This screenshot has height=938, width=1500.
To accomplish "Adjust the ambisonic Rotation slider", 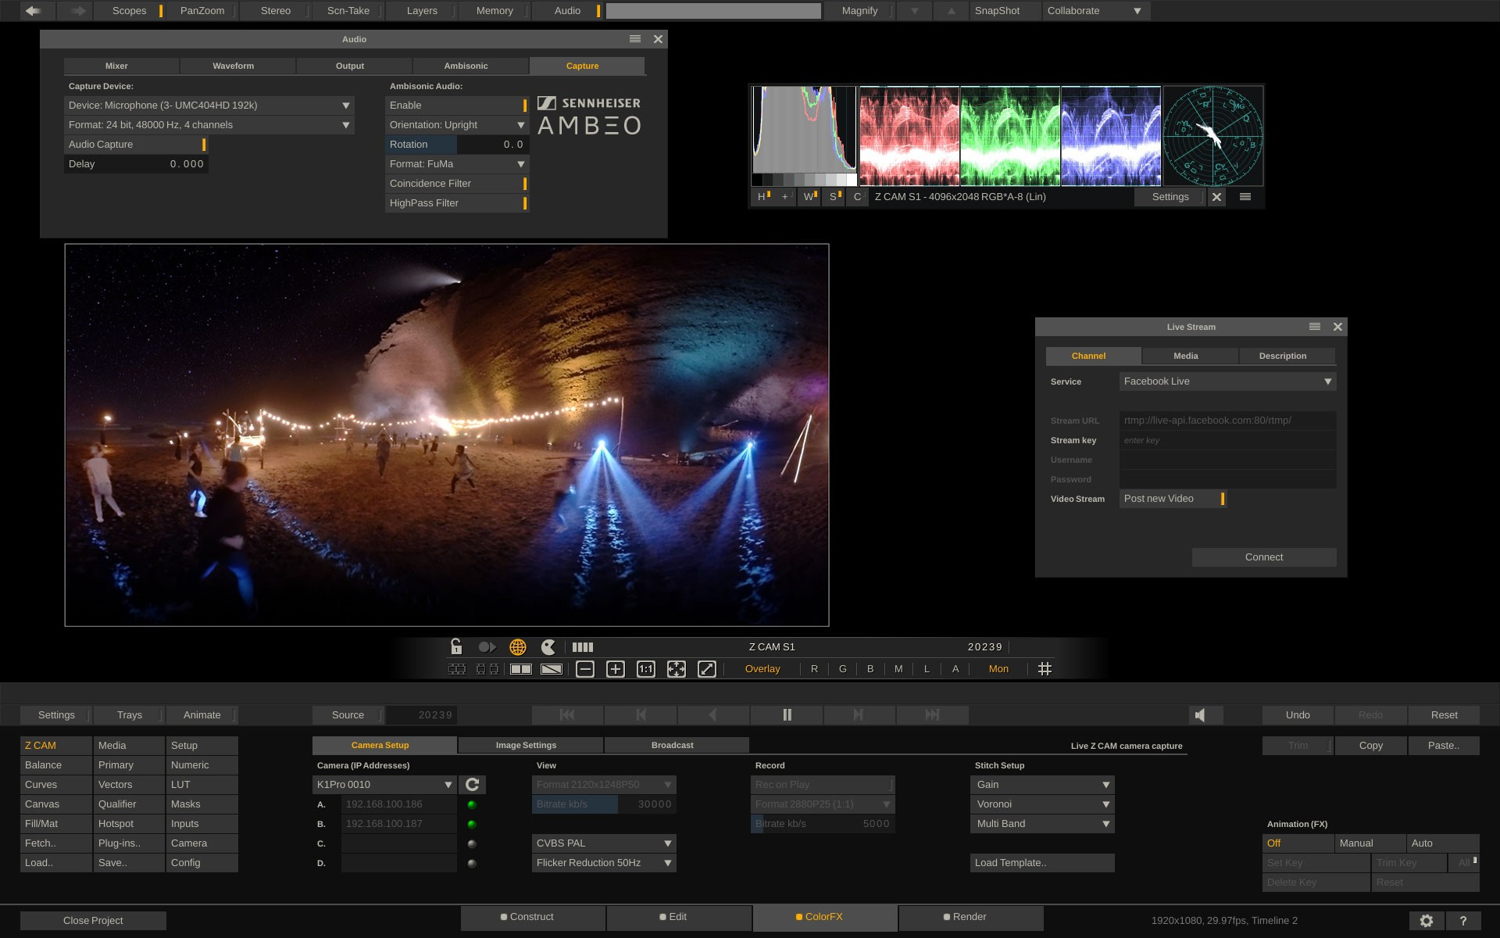I will pos(457,145).
